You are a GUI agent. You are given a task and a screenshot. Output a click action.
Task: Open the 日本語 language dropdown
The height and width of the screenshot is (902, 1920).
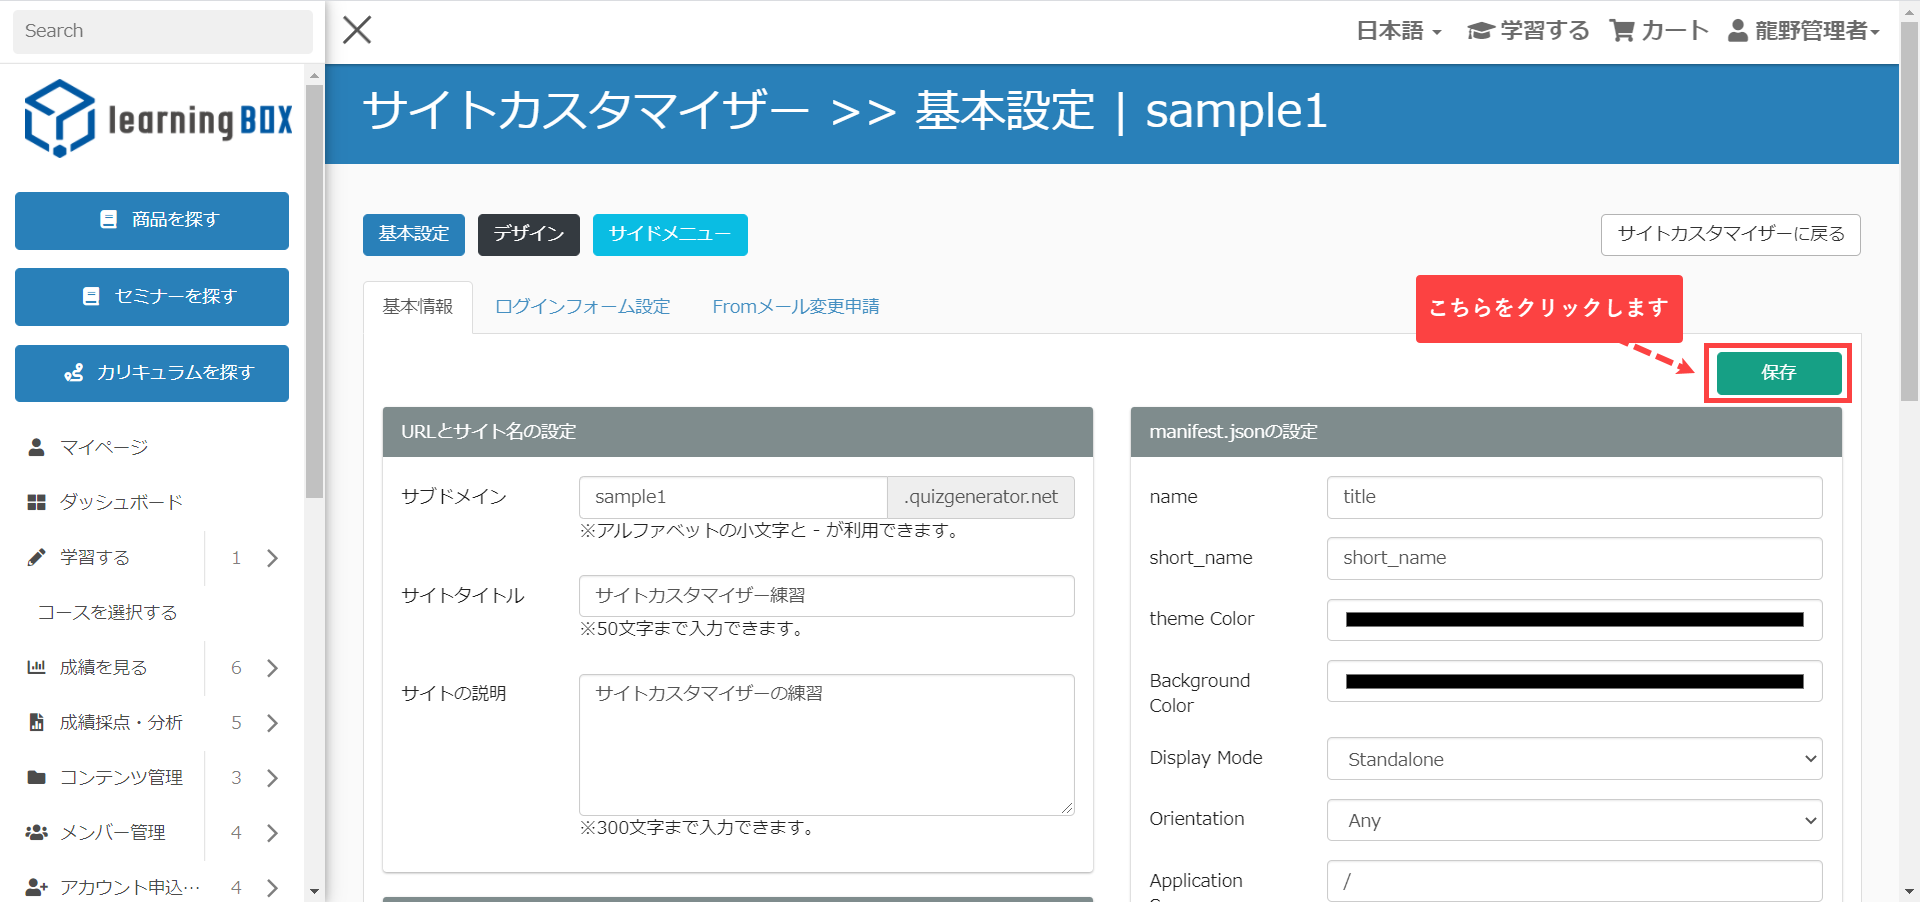(1398, 31)
